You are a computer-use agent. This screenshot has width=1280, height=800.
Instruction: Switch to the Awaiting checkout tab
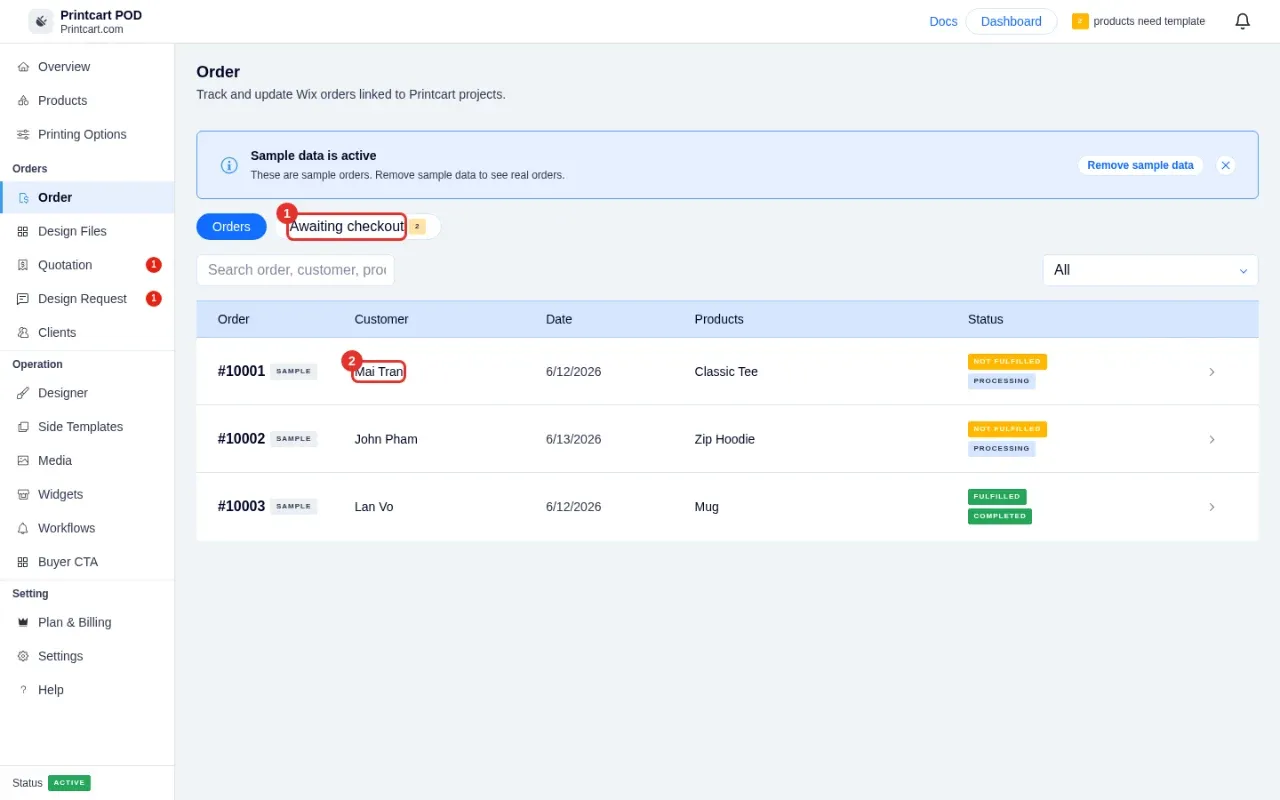[358, 227]
